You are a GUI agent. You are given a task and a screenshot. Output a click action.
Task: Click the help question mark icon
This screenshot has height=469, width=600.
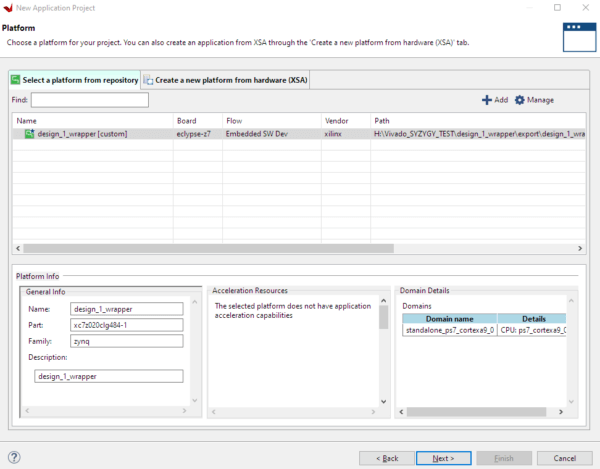15,457
